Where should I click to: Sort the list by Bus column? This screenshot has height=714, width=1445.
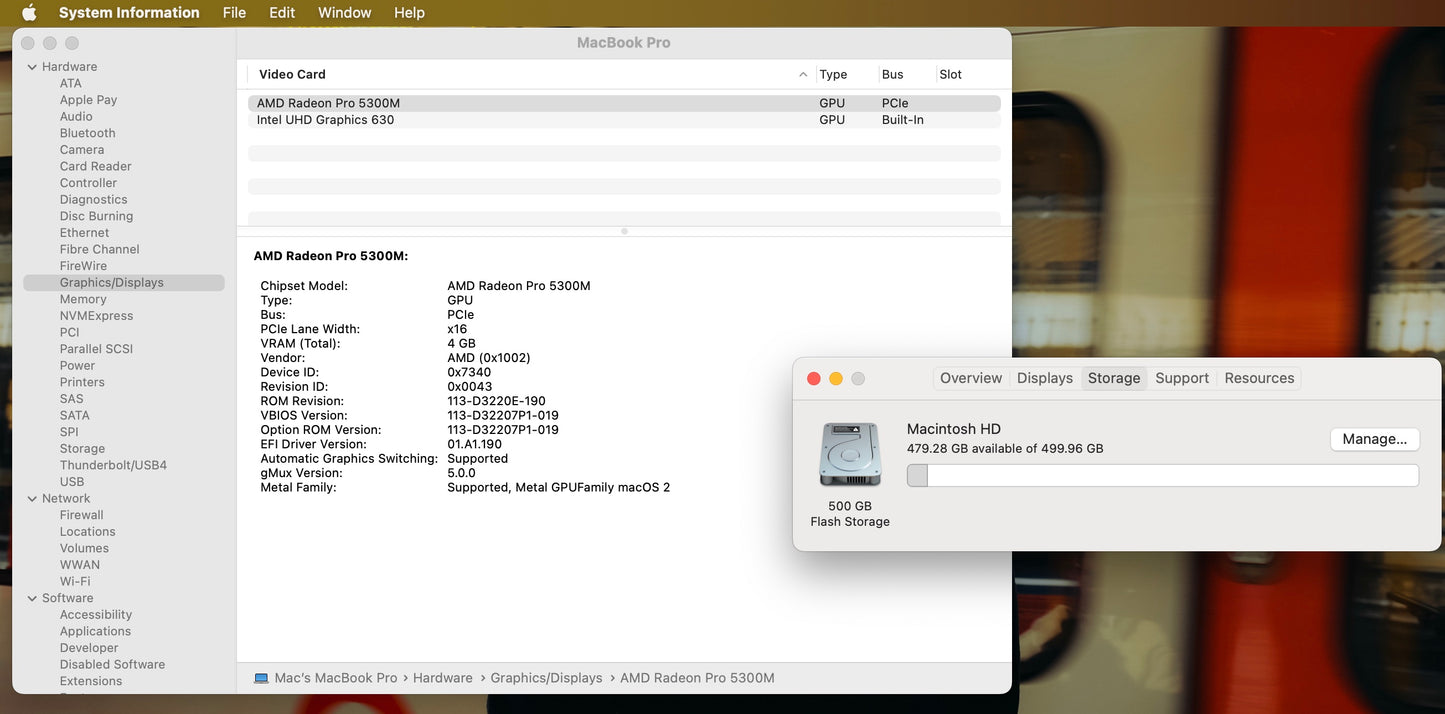tap(892, 75)
